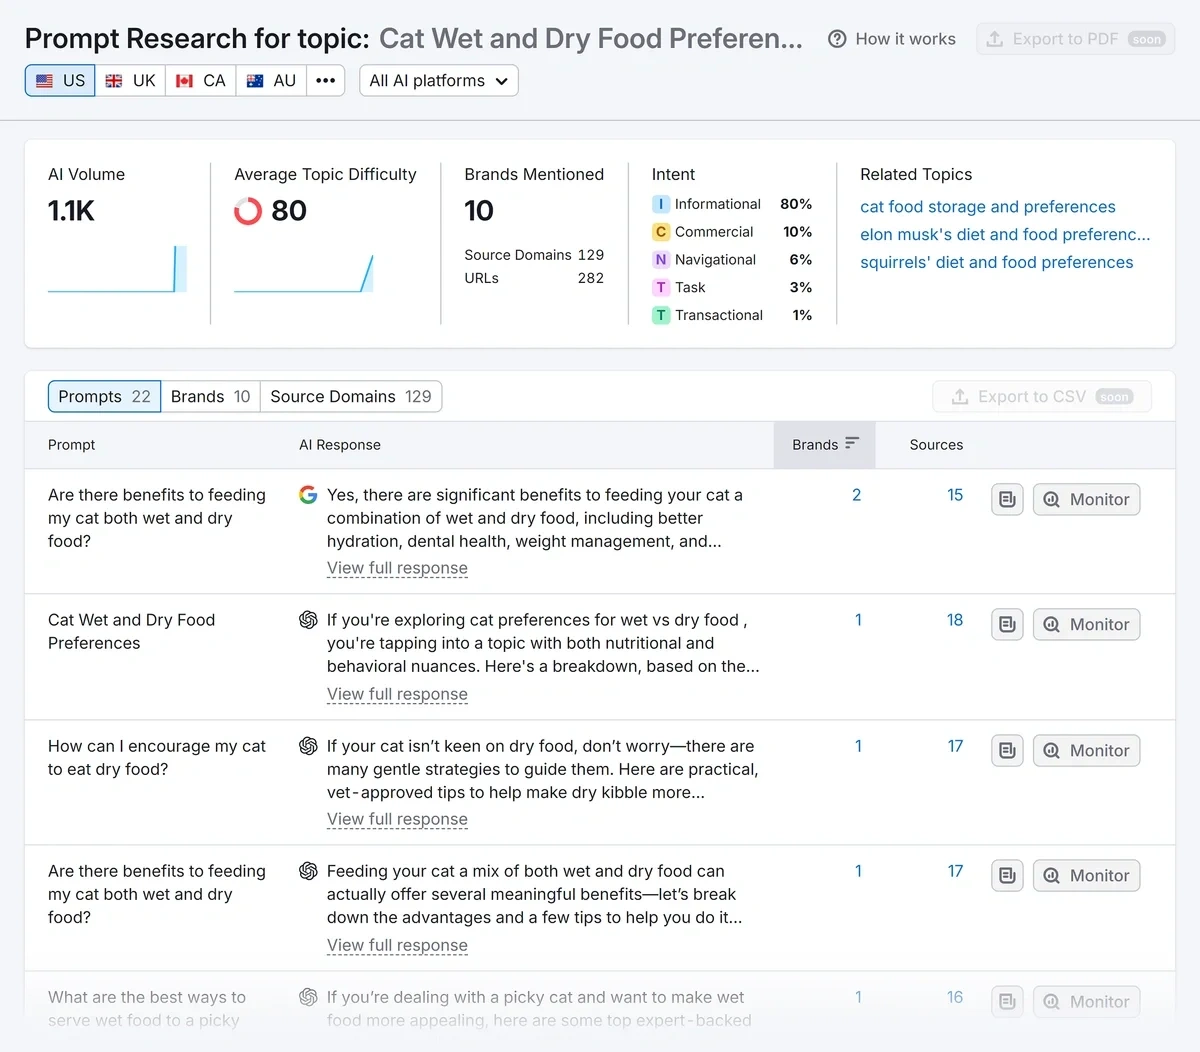1200x1052 pixels.
Task: Click the ChatGPT icon on the picky cat prompt row
Action: [308, 996]
